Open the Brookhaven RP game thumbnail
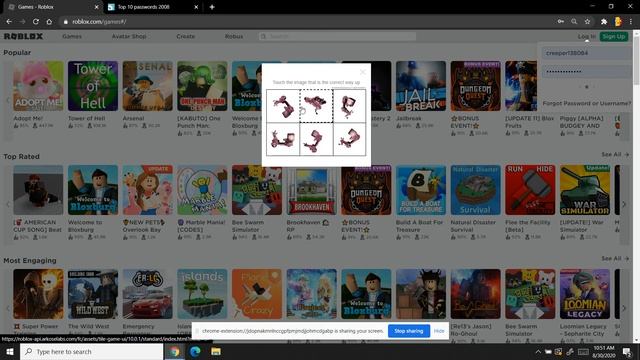640x360 pixels. tap(312, 190)
